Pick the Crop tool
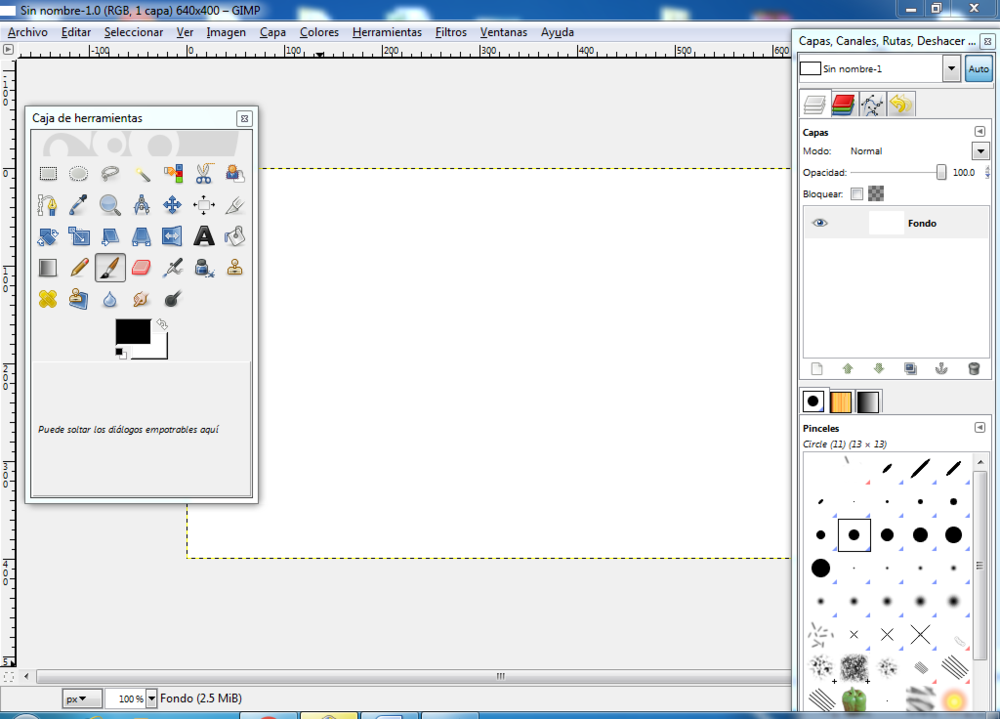 235,205
